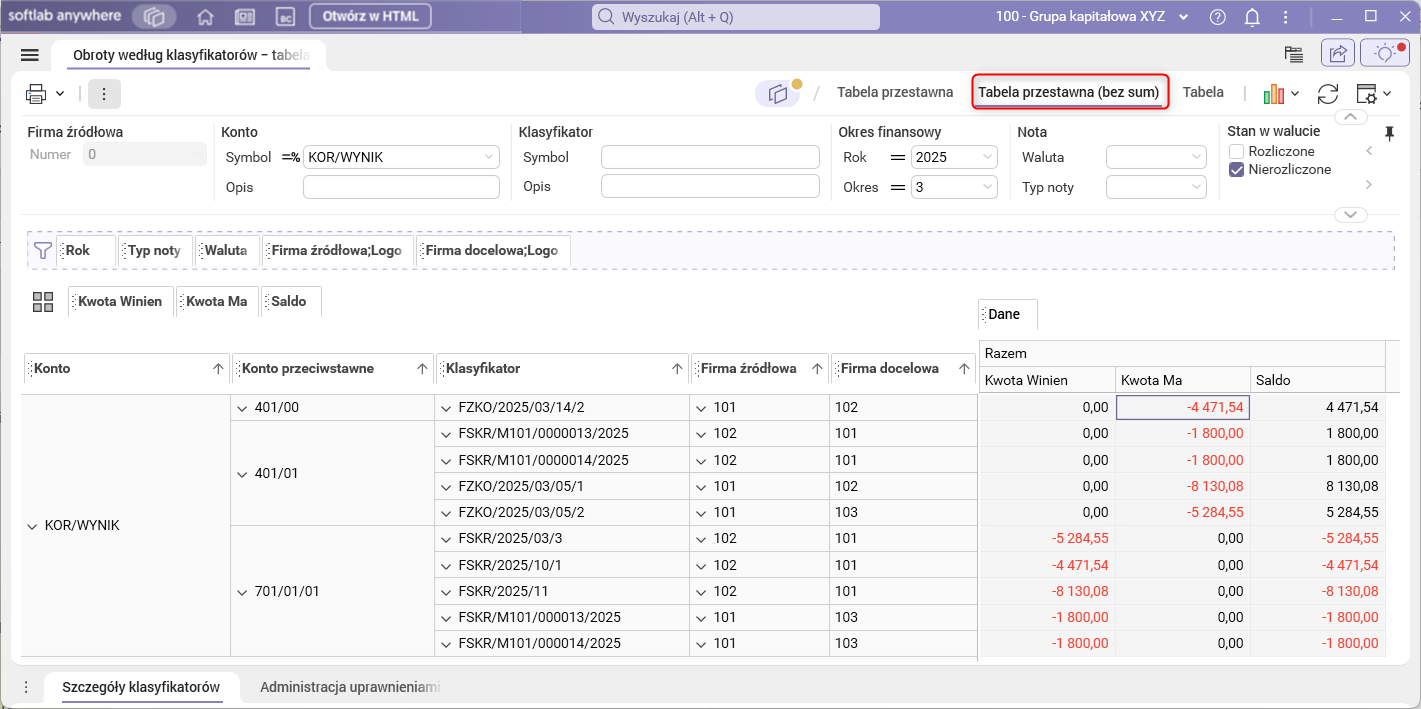
Task: Open the Waluta dropdown in Nota
Action: coord(1157,157)
